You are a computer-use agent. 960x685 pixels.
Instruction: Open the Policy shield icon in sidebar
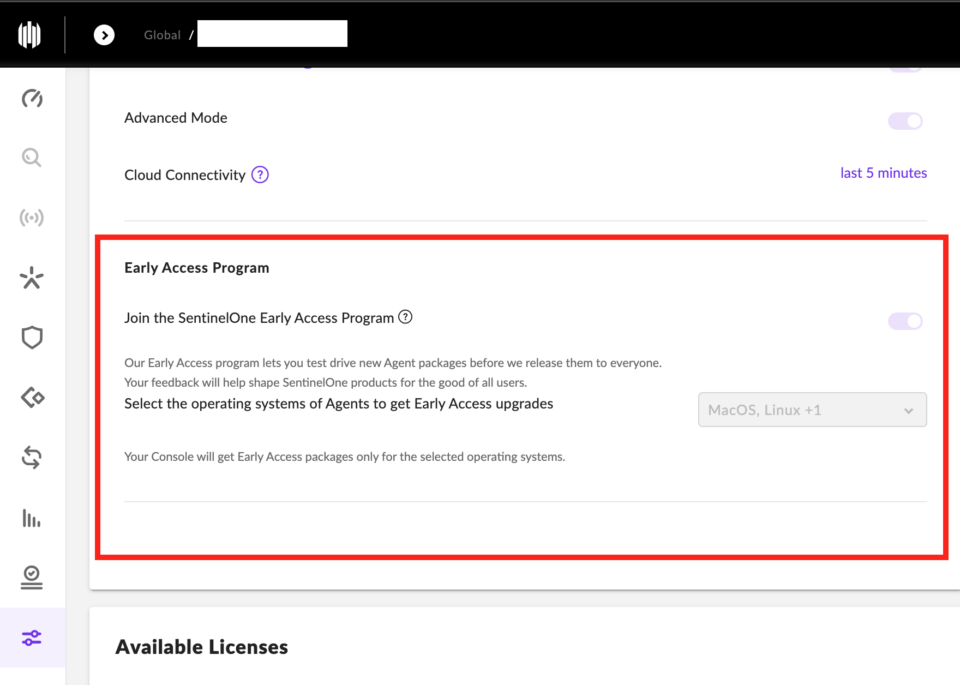[x=31, y=337]
